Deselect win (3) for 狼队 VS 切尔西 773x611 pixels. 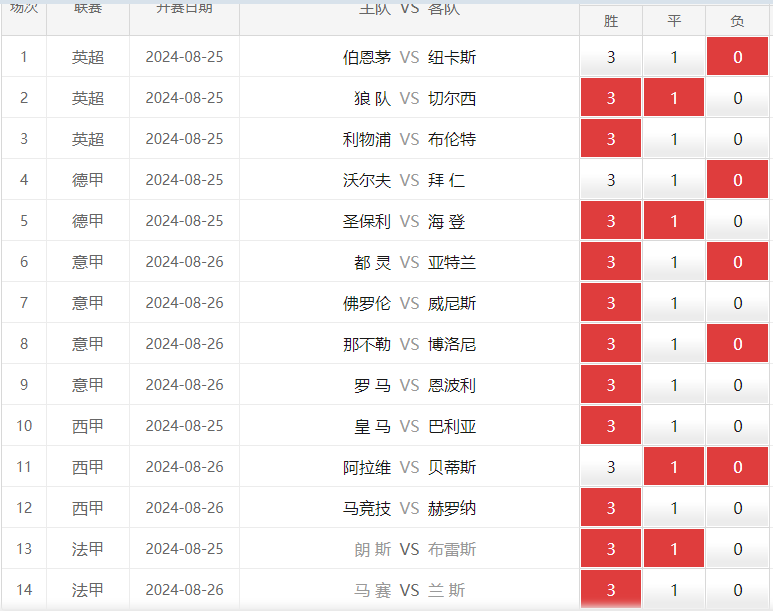point(611,98)
